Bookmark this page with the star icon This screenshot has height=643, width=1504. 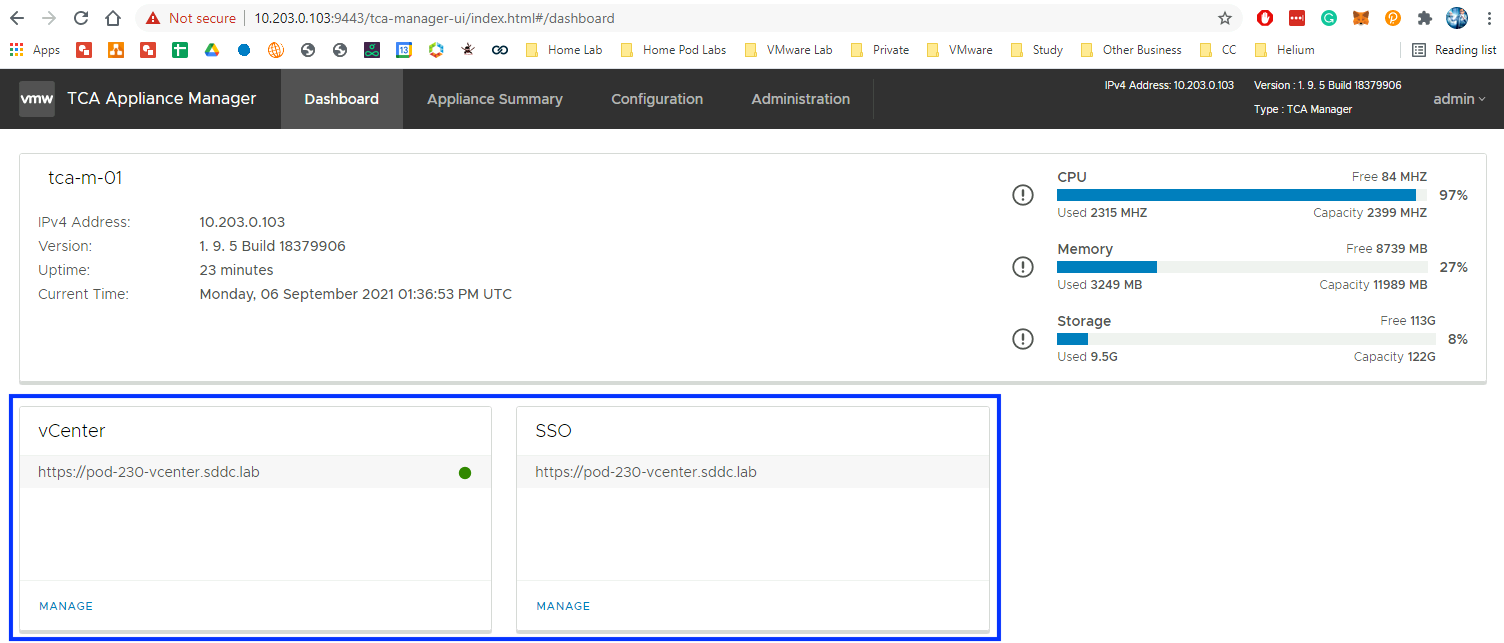tap(1224, 18)
